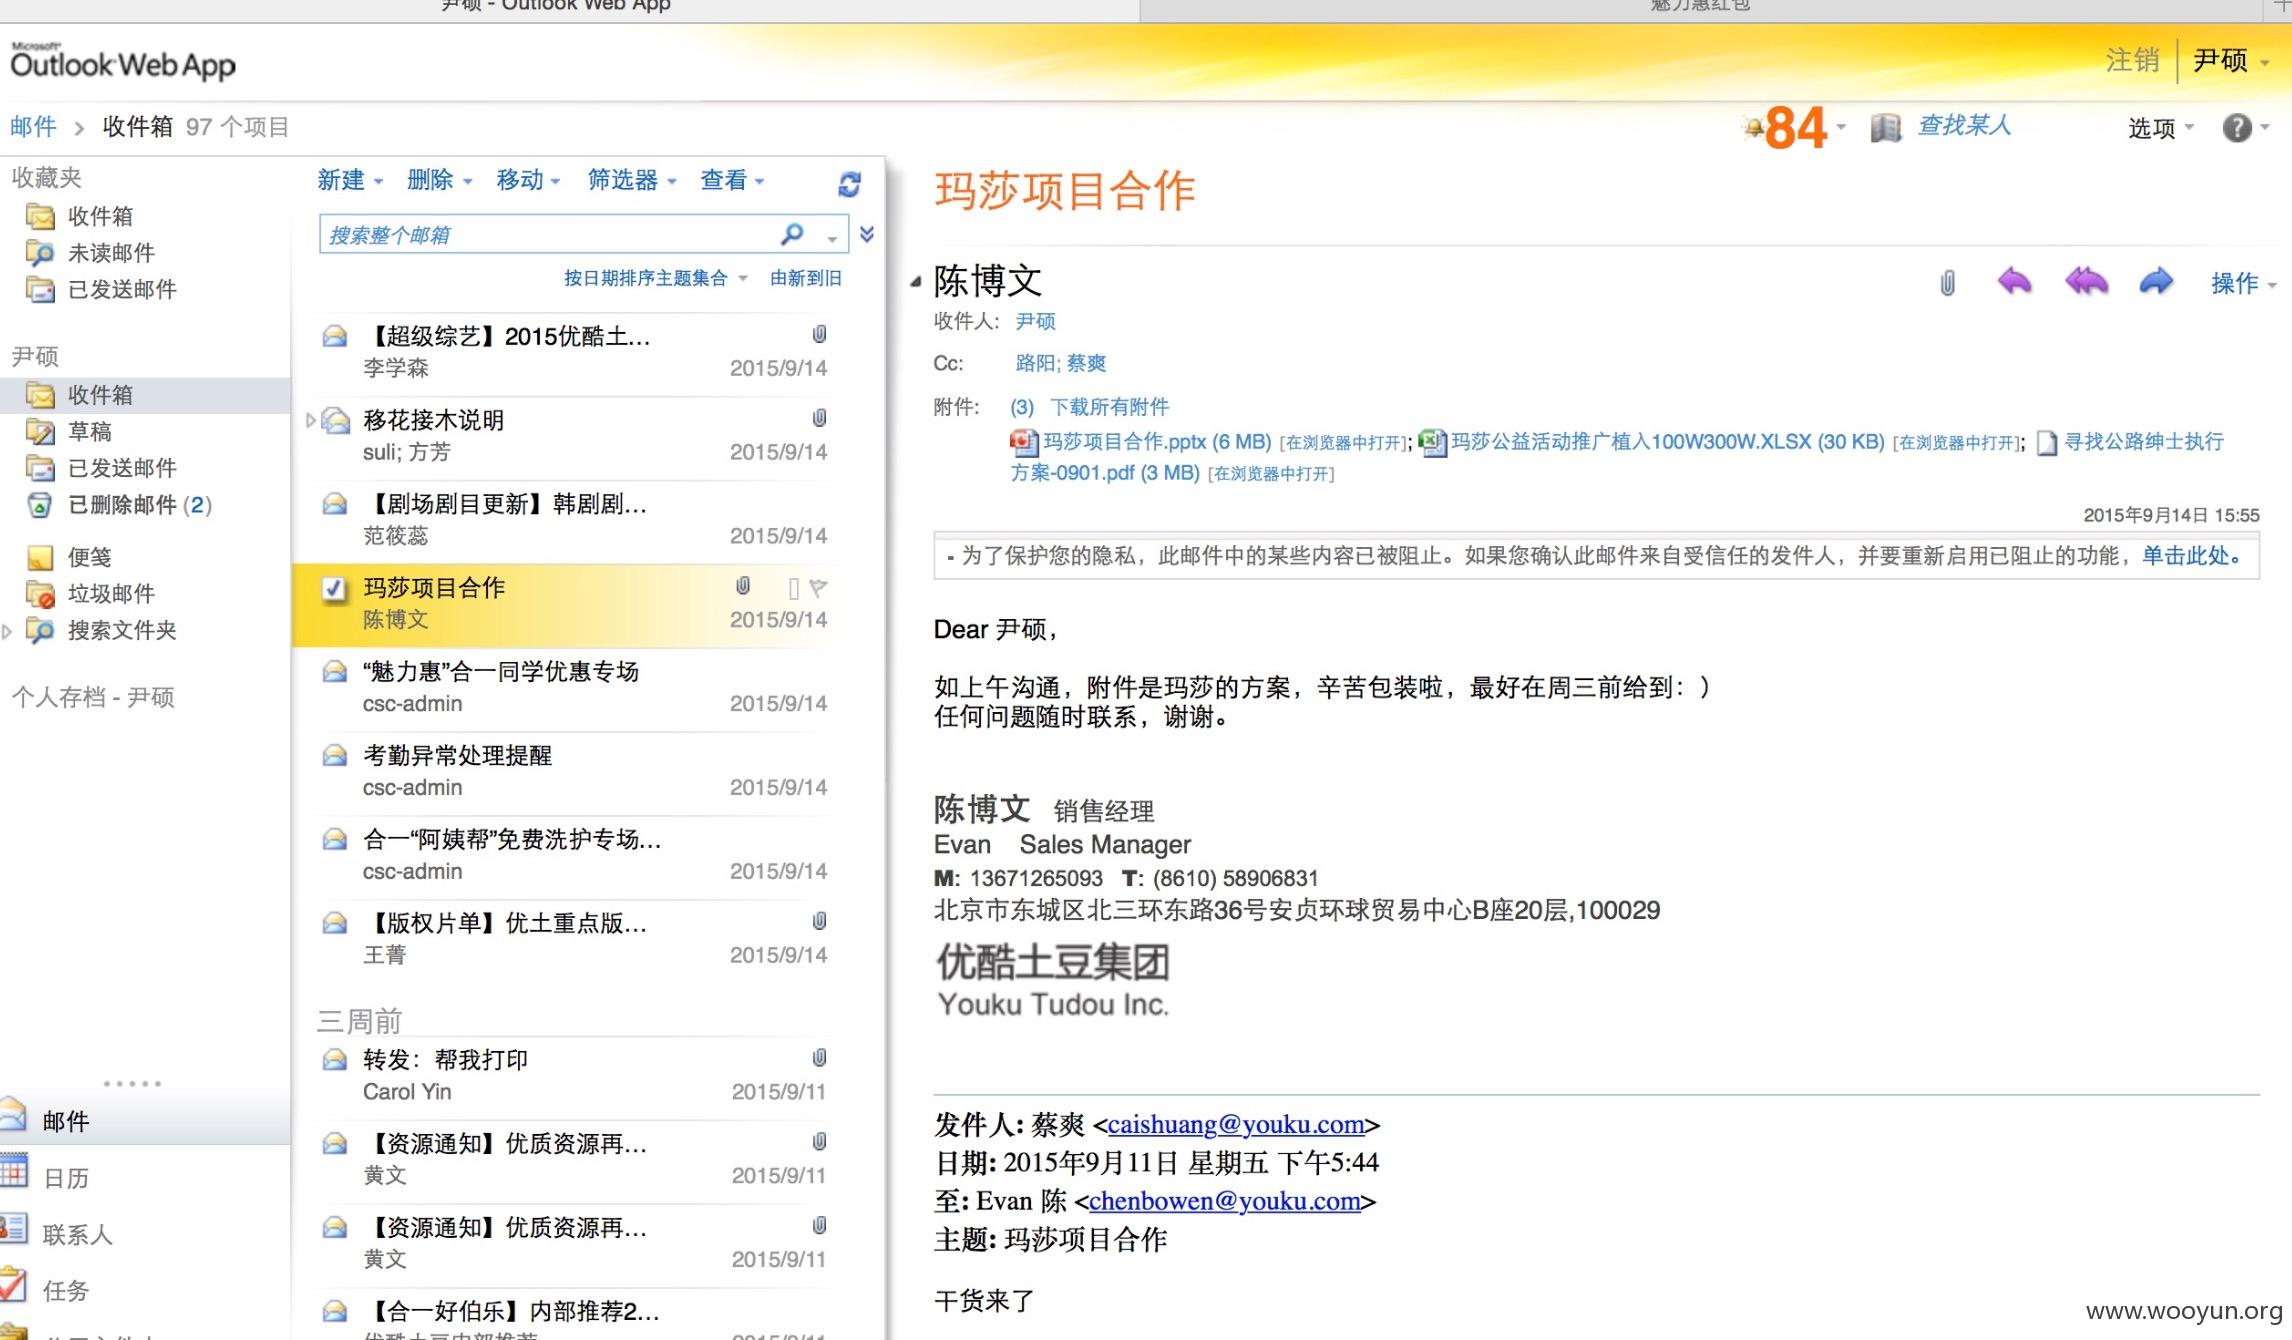Click the refresh mail icon
Image resolution: width=2292 pixels, height=1340 pixels.
point(849,184)
